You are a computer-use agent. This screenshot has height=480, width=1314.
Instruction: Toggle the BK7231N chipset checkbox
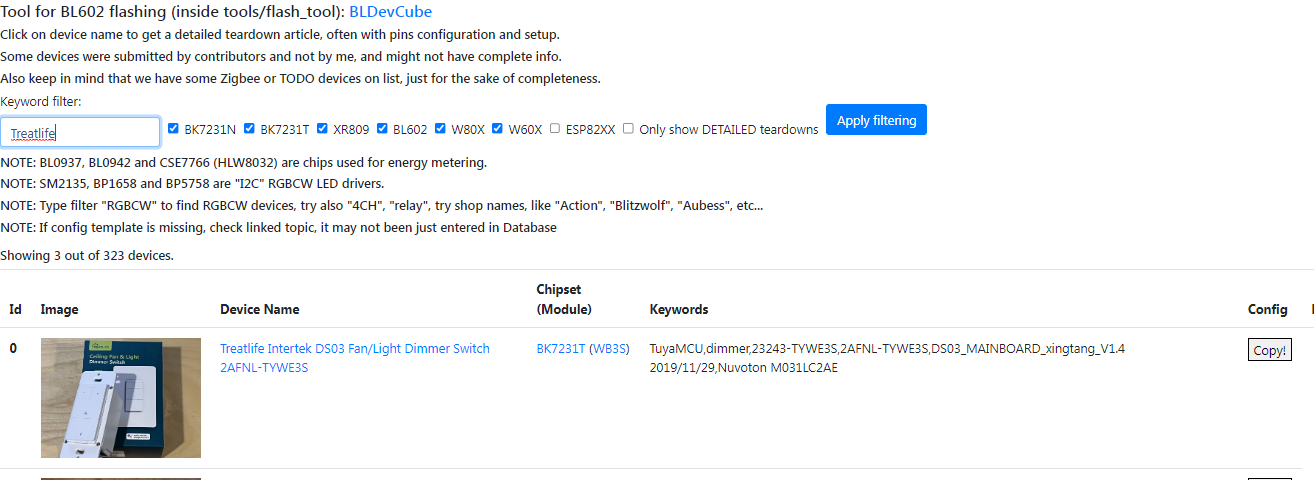(x=173, y=129)
